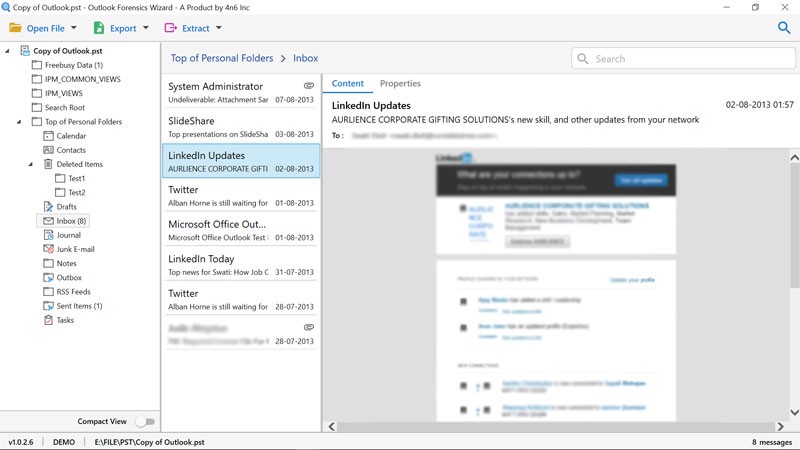Click the vertical scrollbar up arrow
The image size is (800, 450).
(x=794, y=158)
